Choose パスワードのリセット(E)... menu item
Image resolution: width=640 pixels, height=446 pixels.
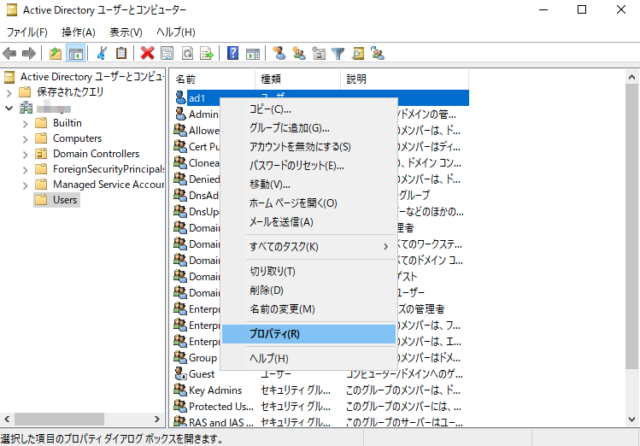(309, 165)
